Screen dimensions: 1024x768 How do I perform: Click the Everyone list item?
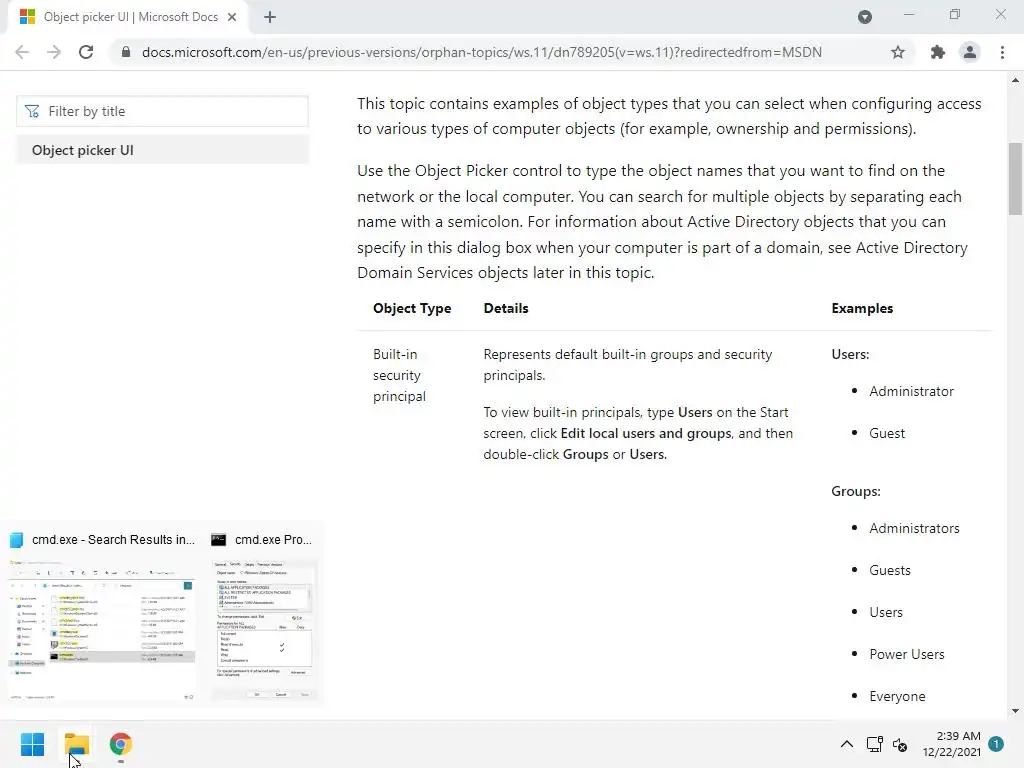[897, 696]
